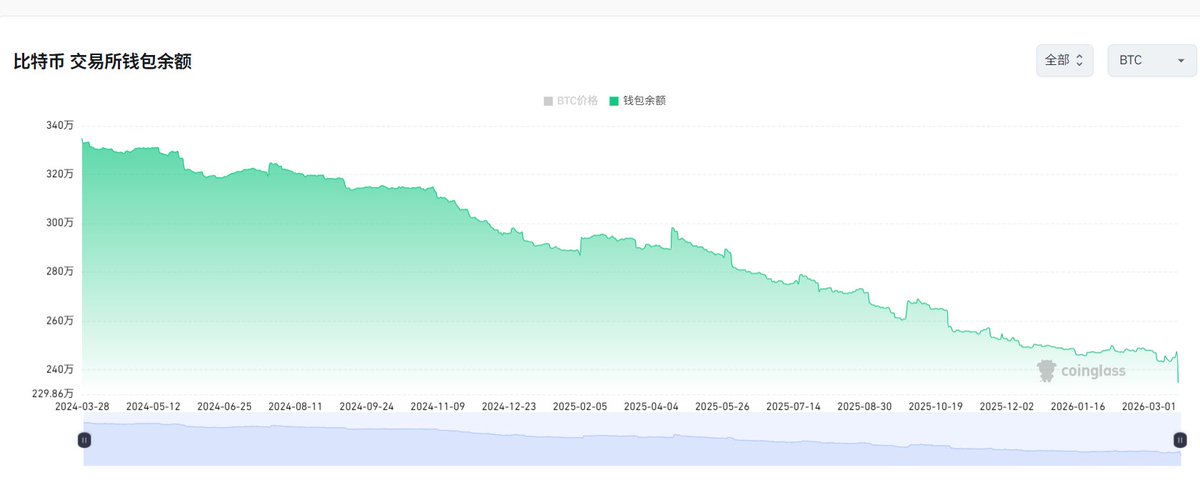This screenshot has width=1200, height=493.
Task: Click the 2024-11-09 date label
Action: click(437, 407)
